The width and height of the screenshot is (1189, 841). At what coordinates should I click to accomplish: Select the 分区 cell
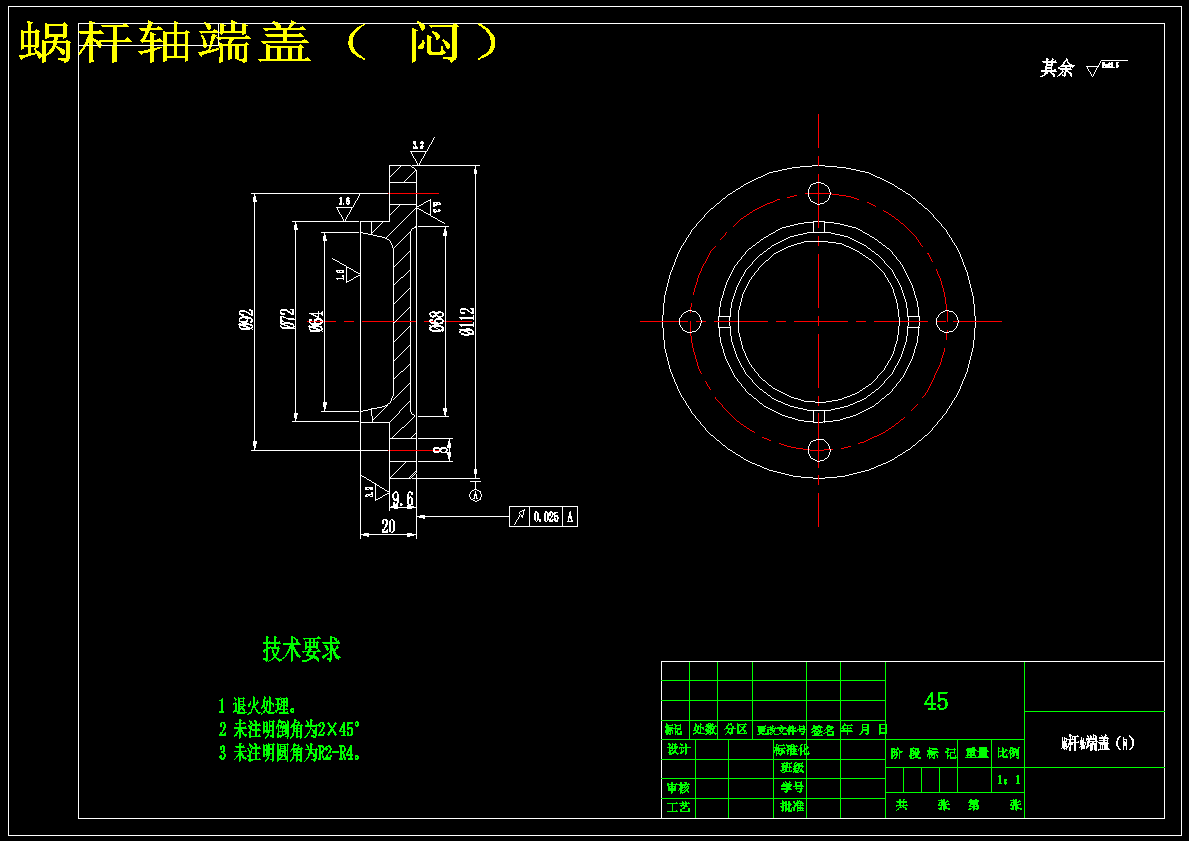(x=735, y=730)
